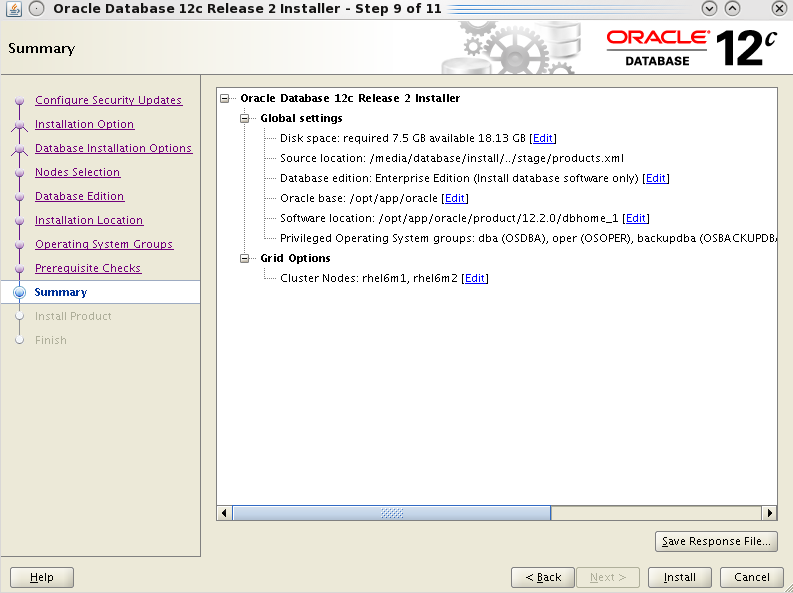Edit the Oracle base path
Image resolution: width=793 pixels, height=593 pixels.
[x=455, y=198]
